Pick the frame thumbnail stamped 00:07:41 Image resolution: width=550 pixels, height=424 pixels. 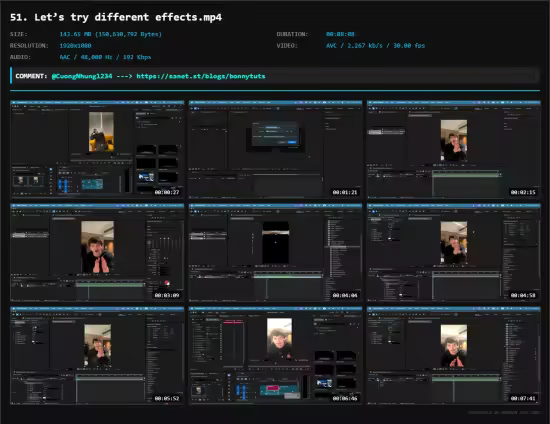(454, 356)
